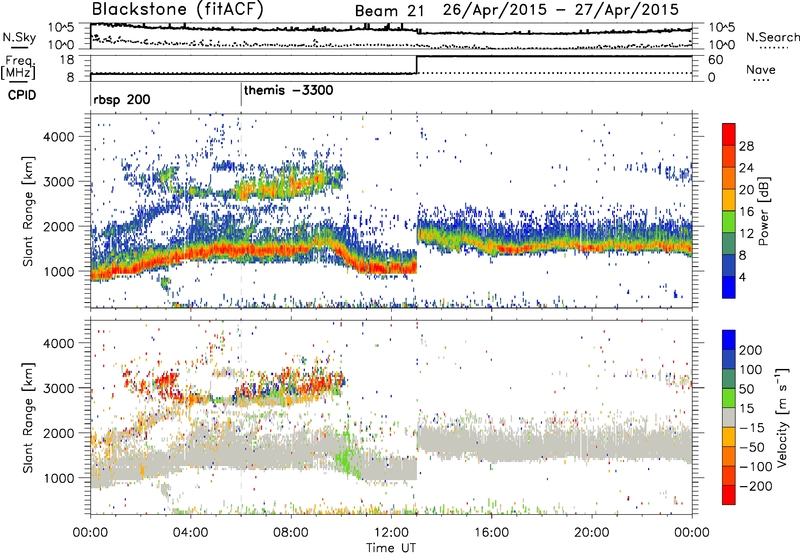800x554 pixels.
Task: Select the Time UT axis title
Action: click(391, 547)
